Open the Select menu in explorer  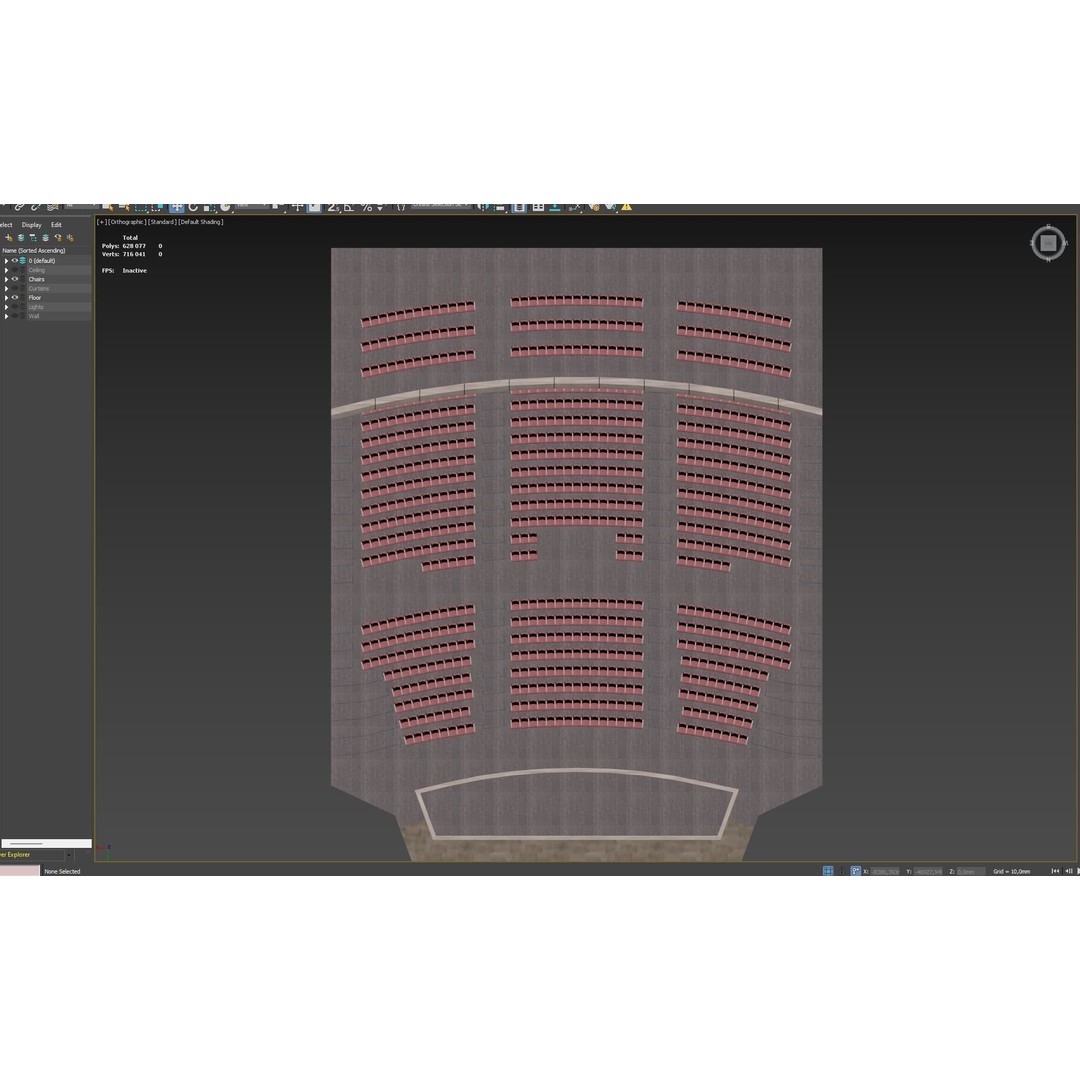pos(6,225)
